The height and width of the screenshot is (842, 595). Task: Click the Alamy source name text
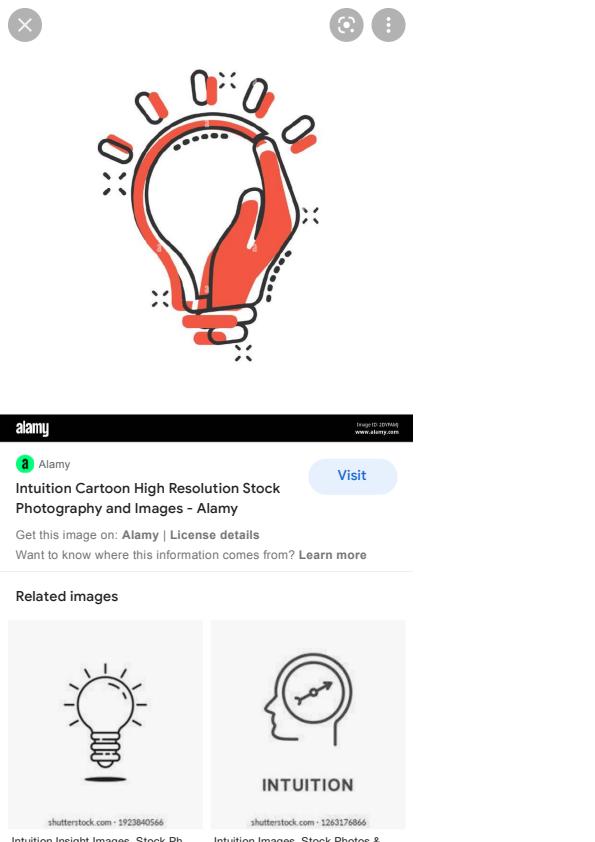[54, 464]
